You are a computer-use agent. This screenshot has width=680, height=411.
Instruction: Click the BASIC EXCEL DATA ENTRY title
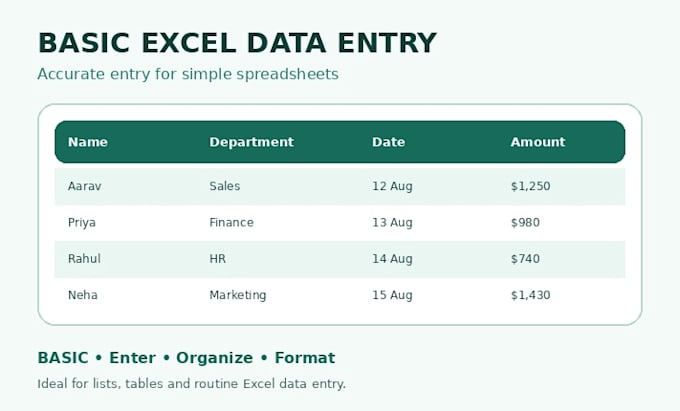[x=237, y=43]
